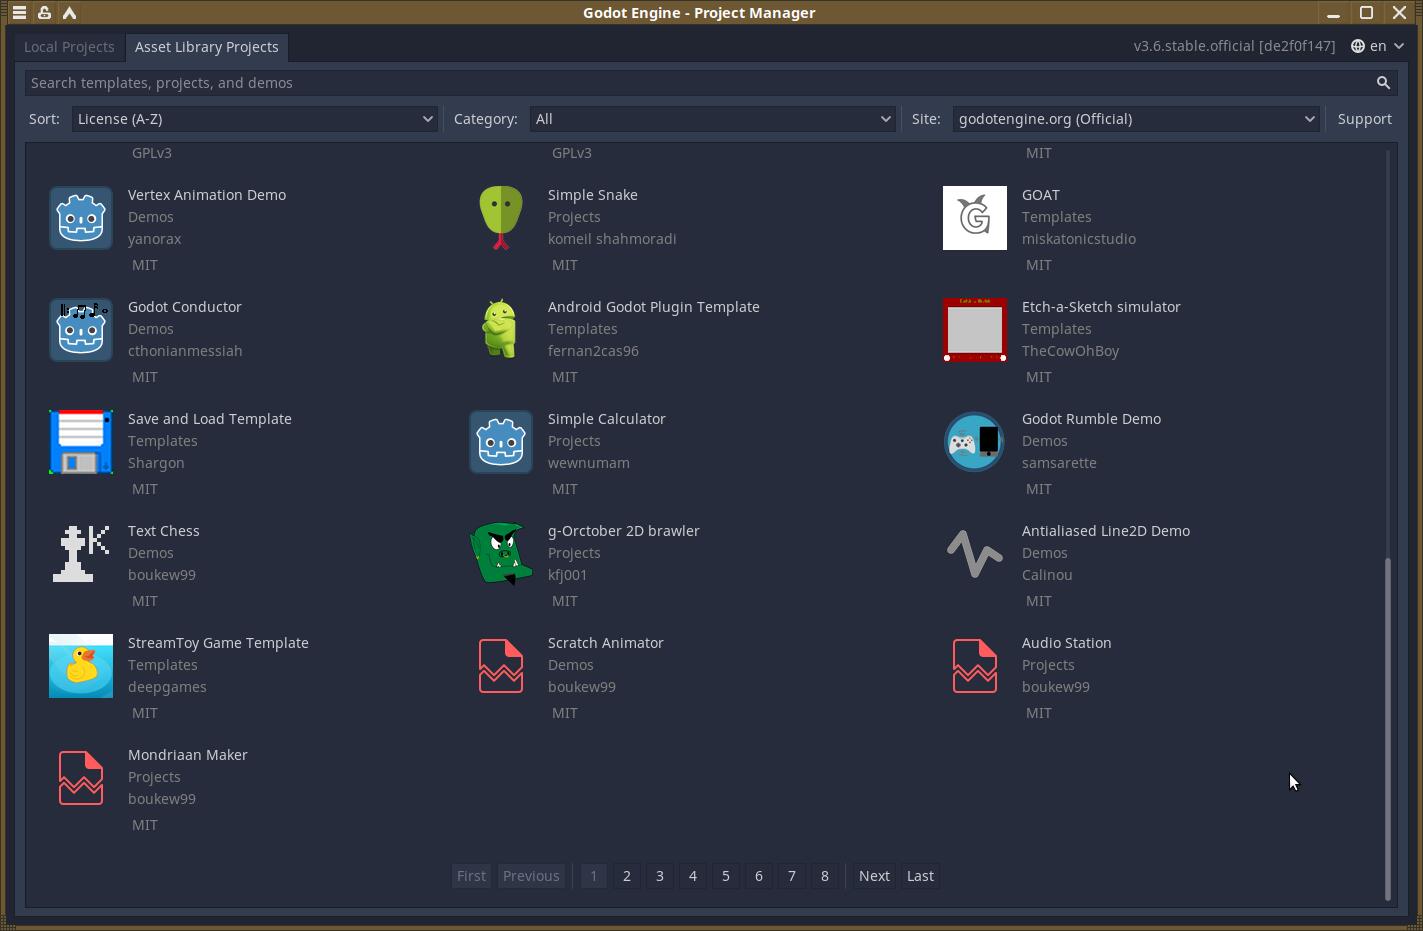Image resolution: width=1423 pixels, height=931 pixels.
Task: Click the floppy disk Save and Load Template icon
Action: click(x=81, y=442)
